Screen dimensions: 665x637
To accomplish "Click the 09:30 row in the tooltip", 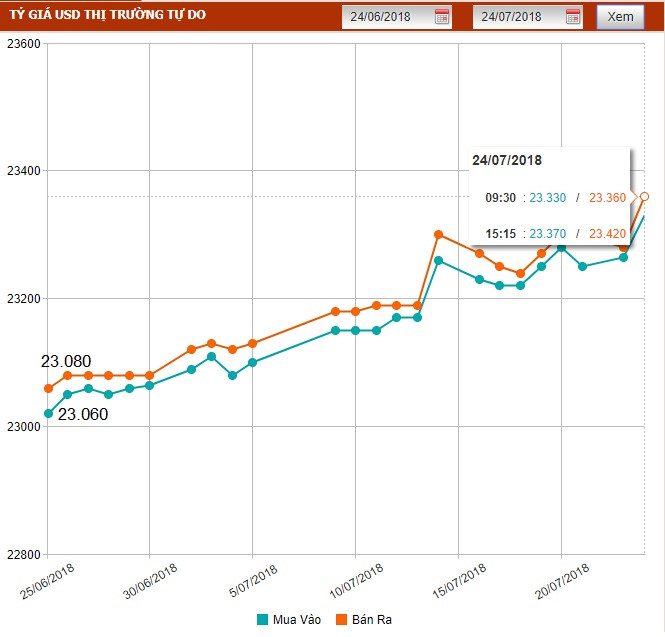I will coord(555,198).
